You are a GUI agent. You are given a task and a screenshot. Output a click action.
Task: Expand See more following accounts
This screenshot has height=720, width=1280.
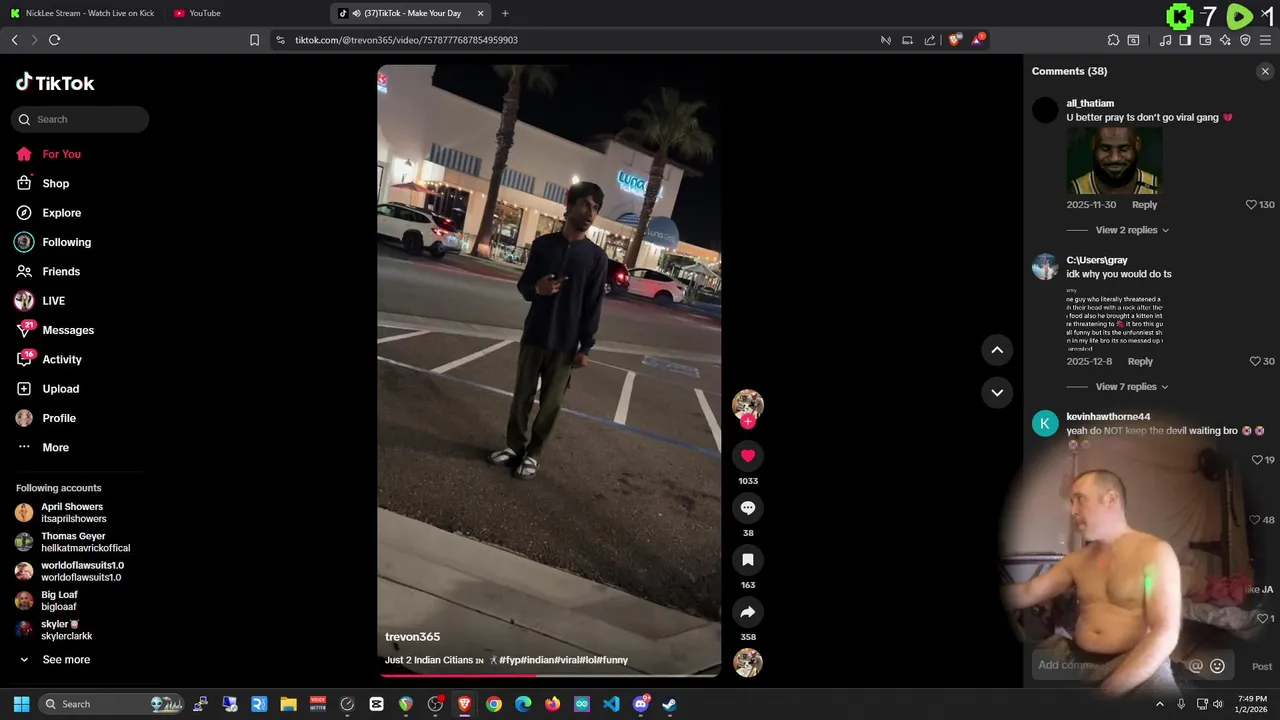click(x=66, y=660)
